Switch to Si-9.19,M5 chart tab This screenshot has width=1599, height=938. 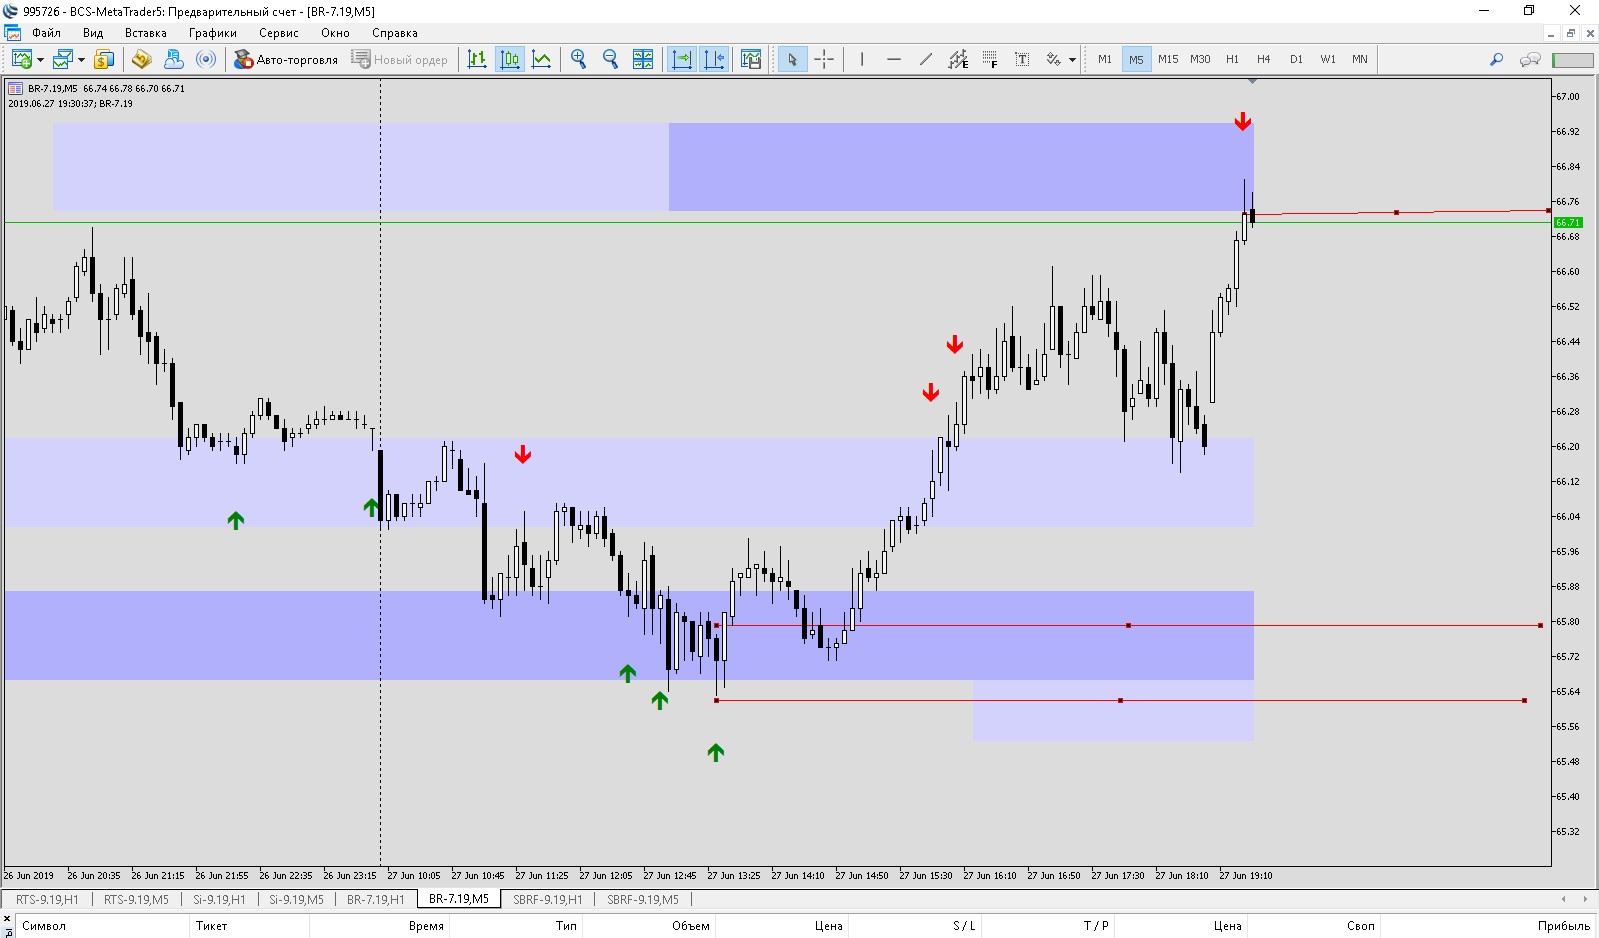click(296, 899)
